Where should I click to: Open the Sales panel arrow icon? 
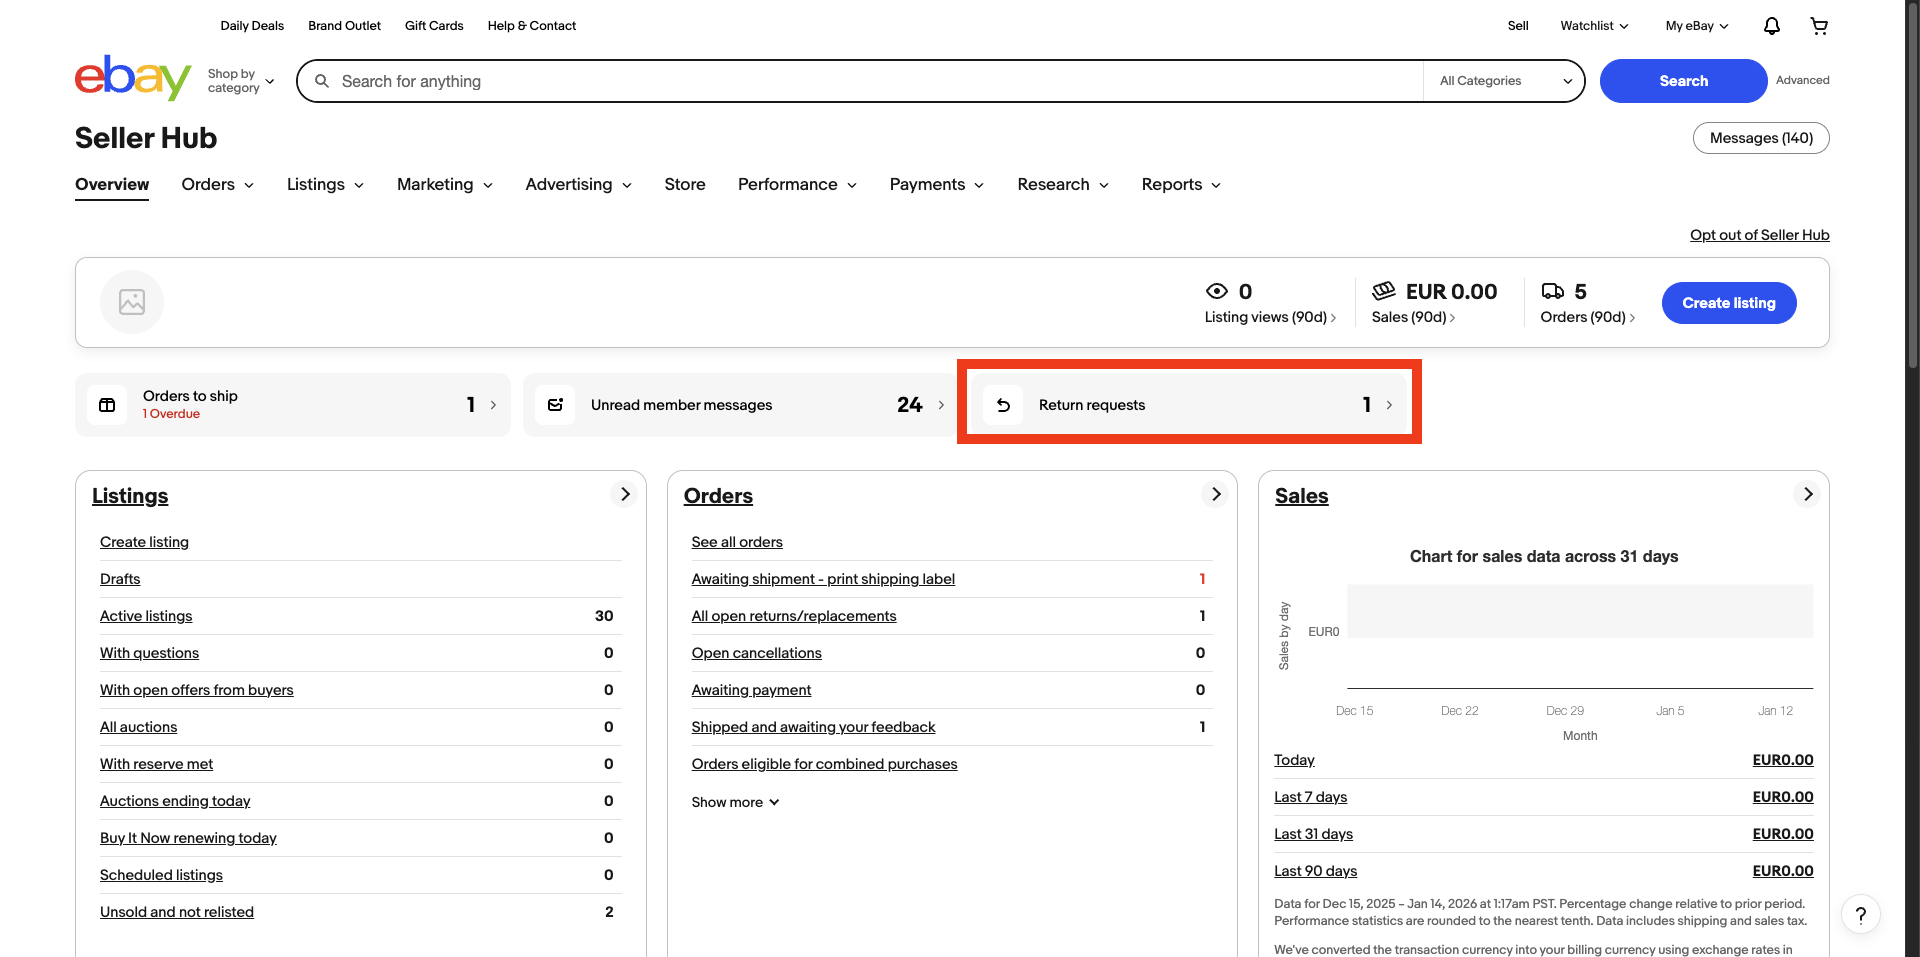(x=1807, y=494)
